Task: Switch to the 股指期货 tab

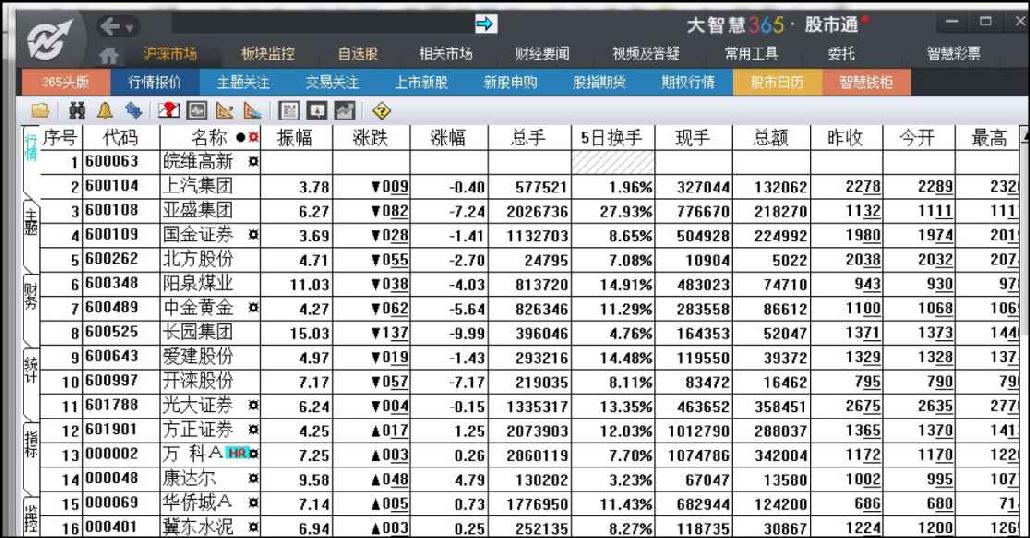Action: [x=599, y=82]
